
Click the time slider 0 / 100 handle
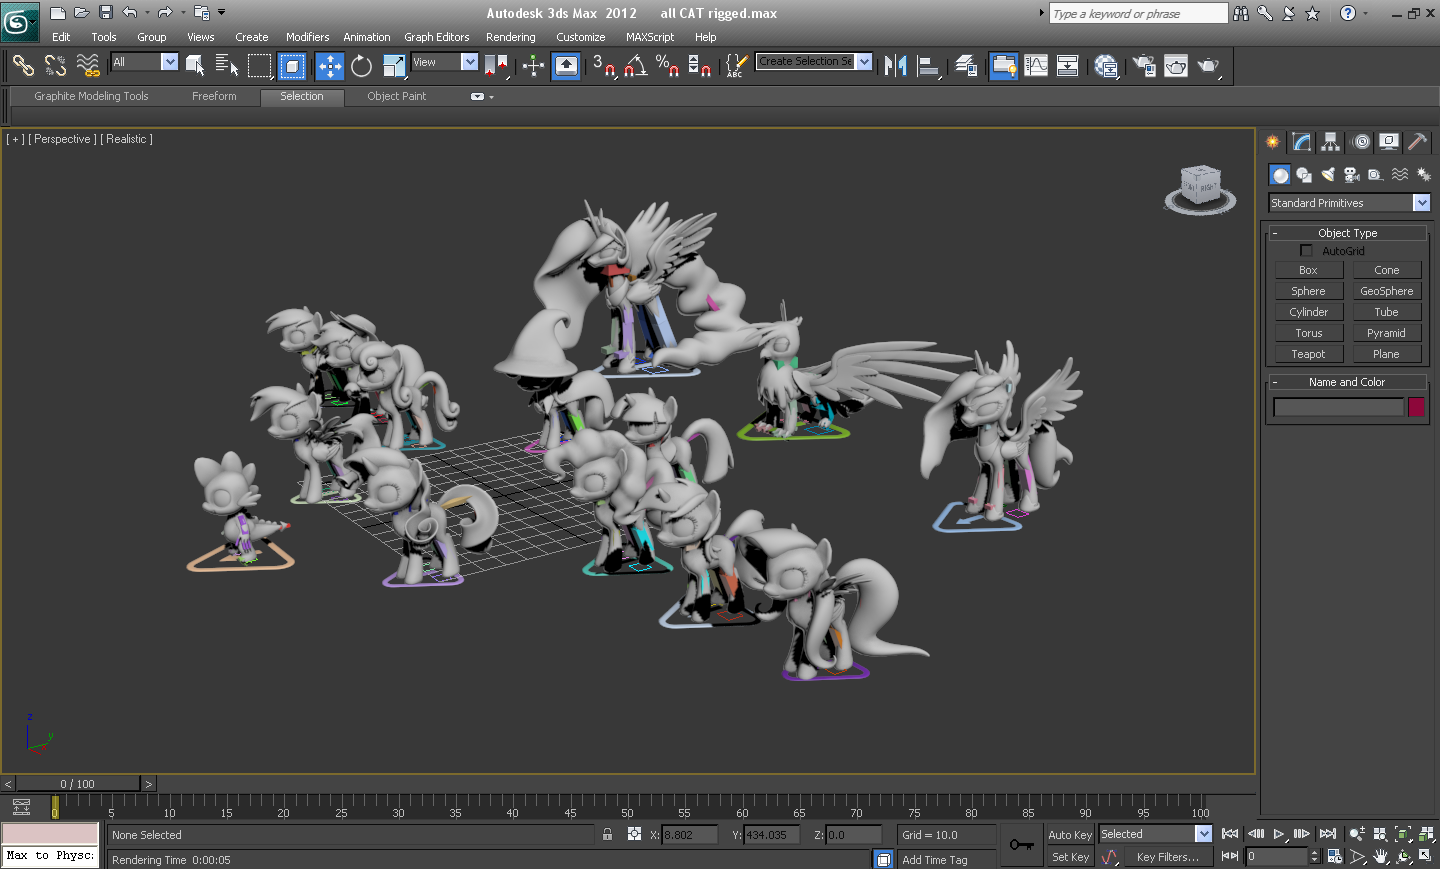pos(78,784)
